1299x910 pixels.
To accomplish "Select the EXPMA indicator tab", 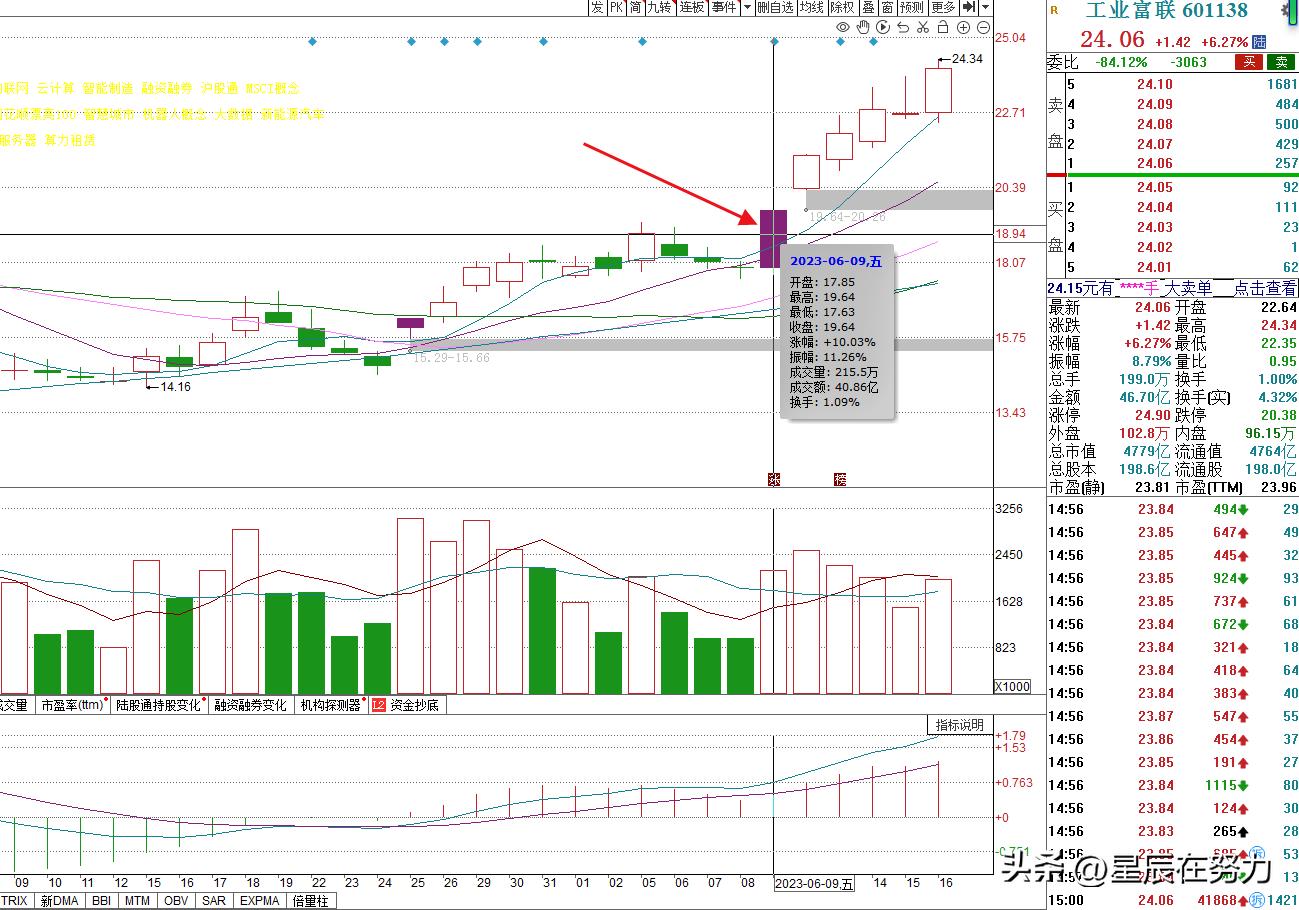I will click(260, 901).
